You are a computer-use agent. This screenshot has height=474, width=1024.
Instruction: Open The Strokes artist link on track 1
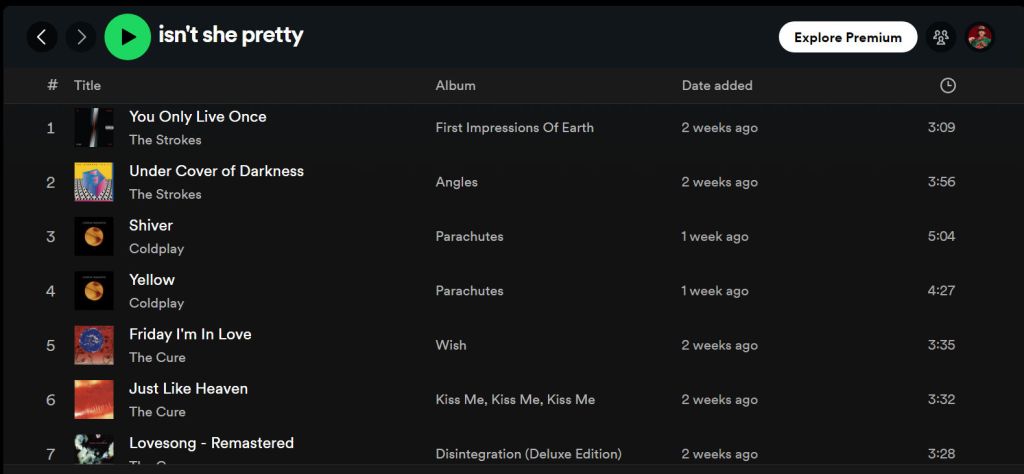165,140
